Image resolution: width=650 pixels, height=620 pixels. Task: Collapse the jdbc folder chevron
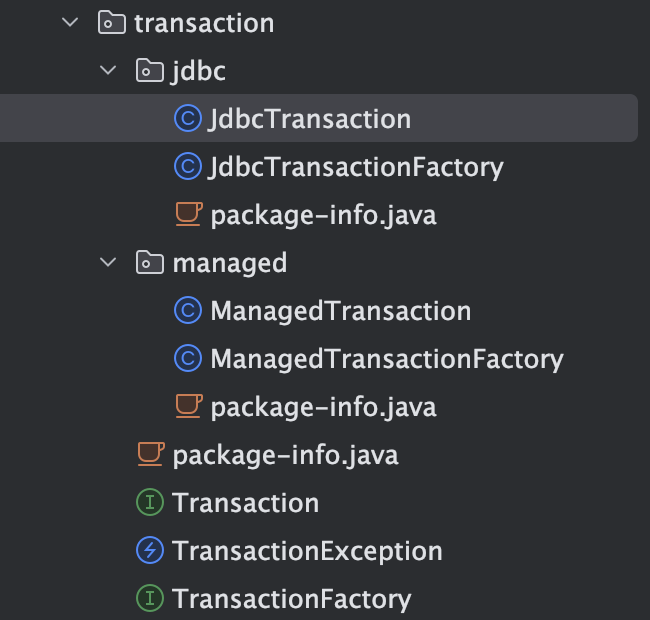(x=108, y=70)
